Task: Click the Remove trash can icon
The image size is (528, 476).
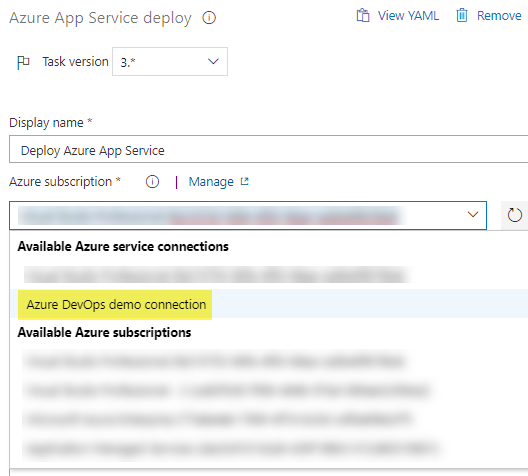Action: (x=462, y=15)
